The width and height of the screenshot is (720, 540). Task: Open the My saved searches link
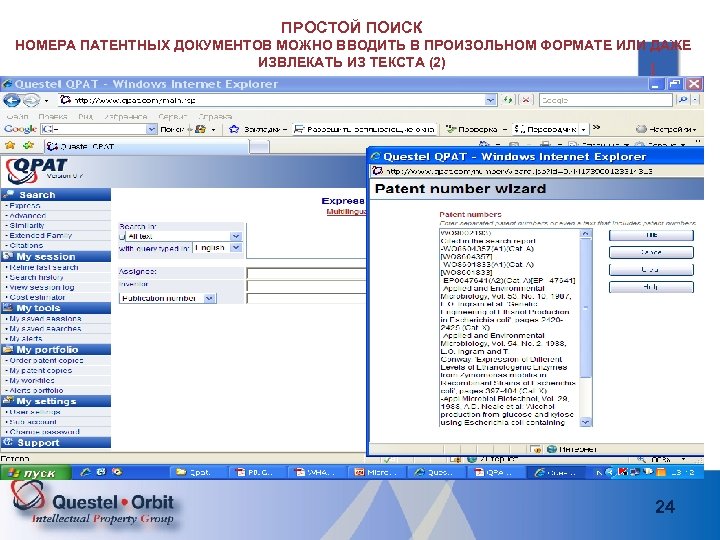45,328
